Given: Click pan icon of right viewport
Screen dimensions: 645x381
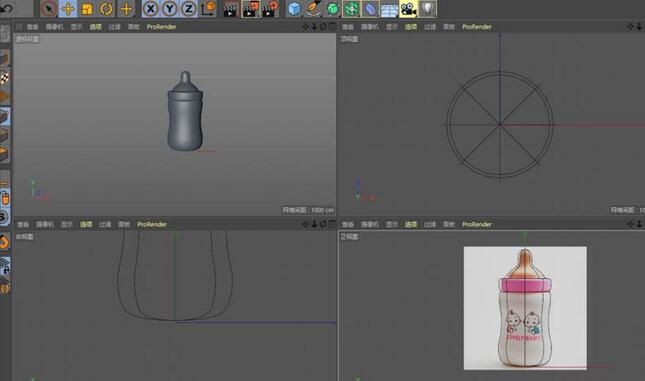Looking at the screenshot, I should (306, 224).
